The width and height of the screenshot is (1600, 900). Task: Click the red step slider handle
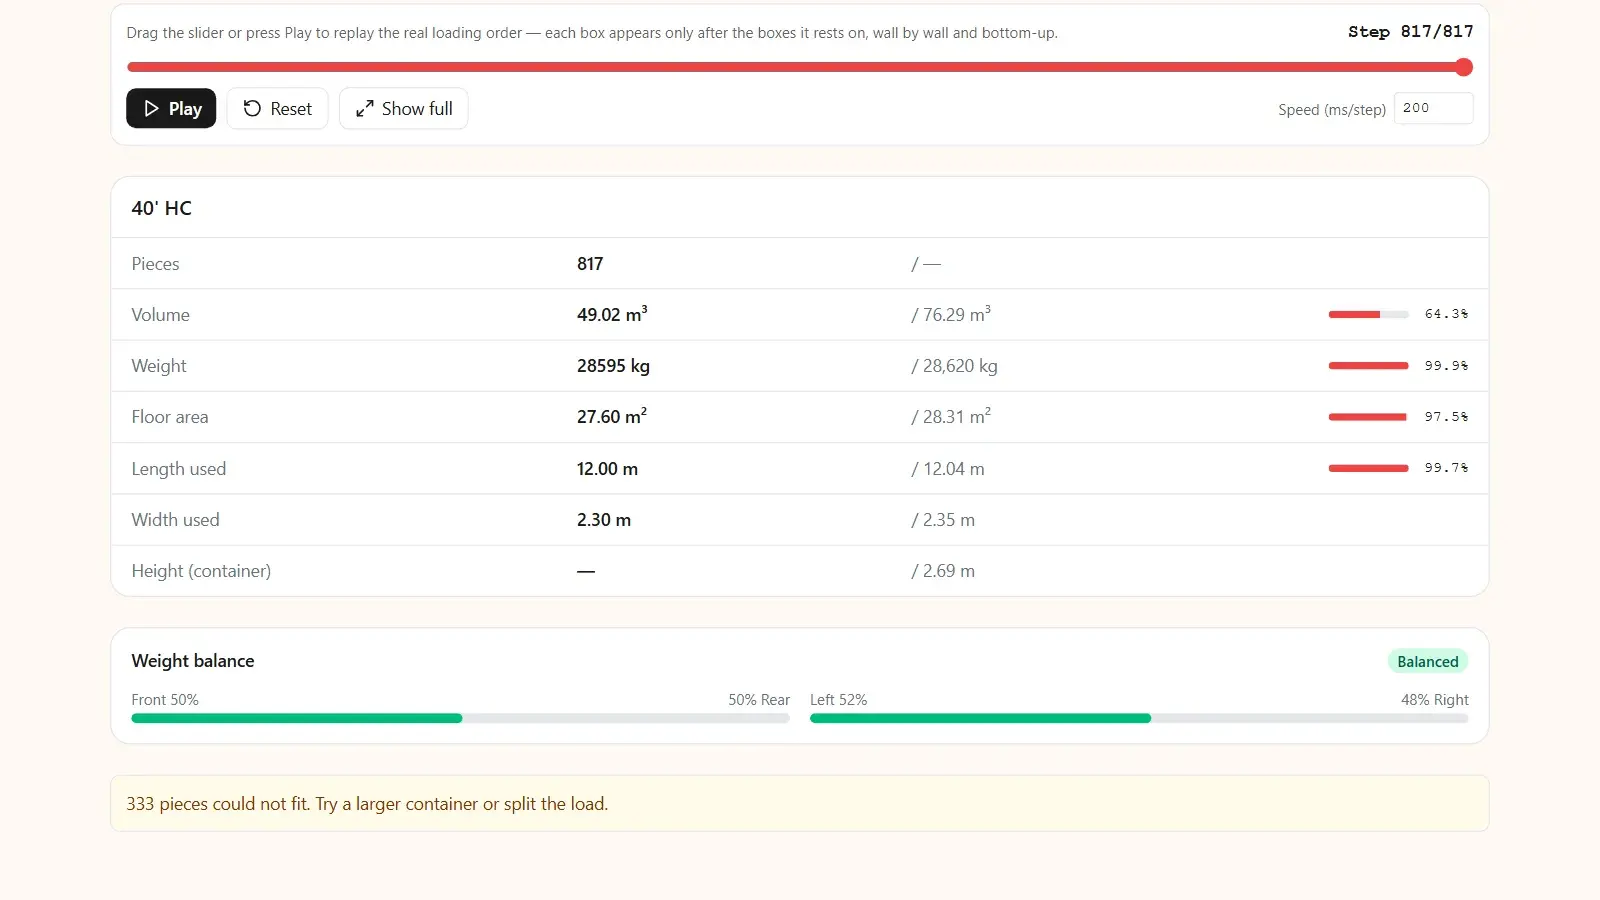[1464, 67]
